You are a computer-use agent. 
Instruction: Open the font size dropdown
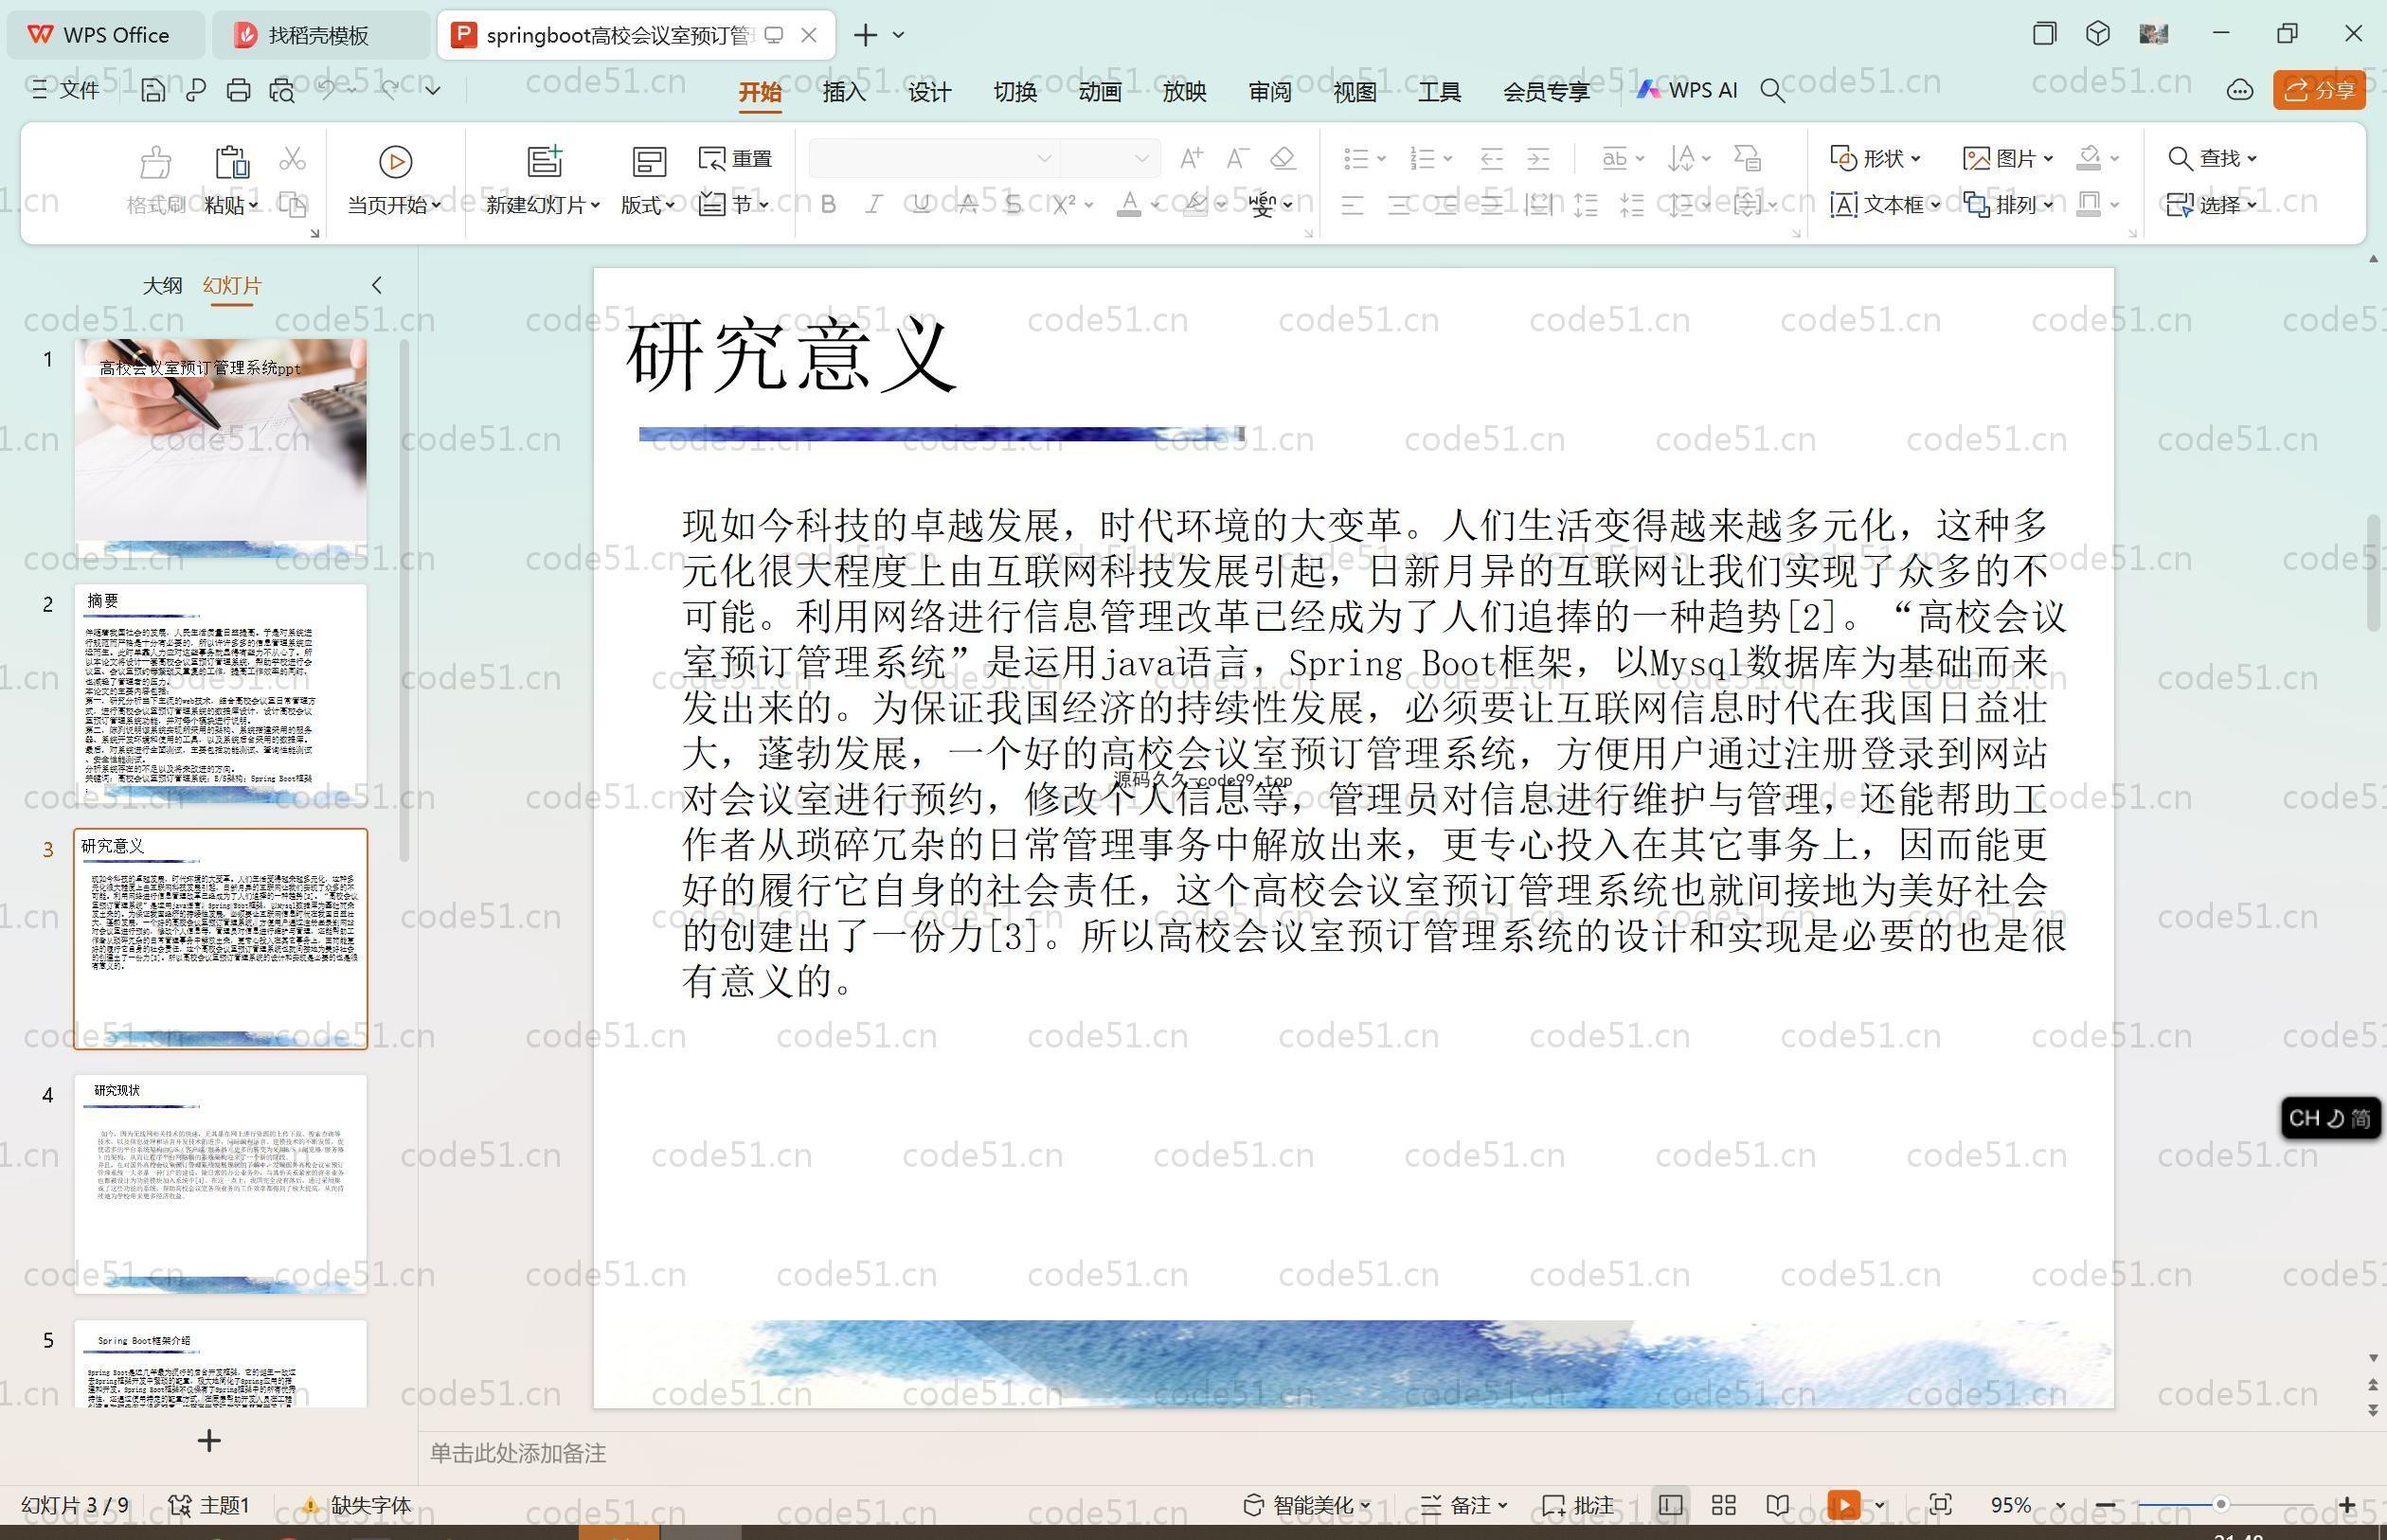pos(1142,158)
